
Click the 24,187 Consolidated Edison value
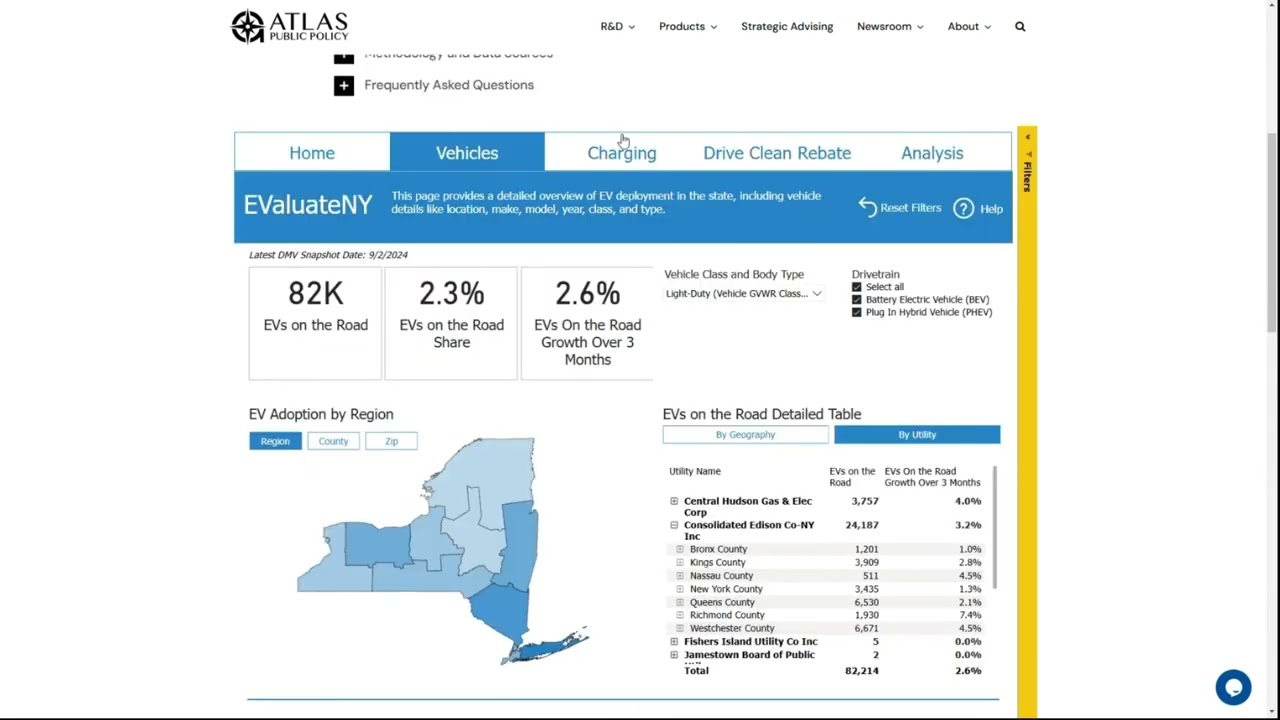coord(861,525)
